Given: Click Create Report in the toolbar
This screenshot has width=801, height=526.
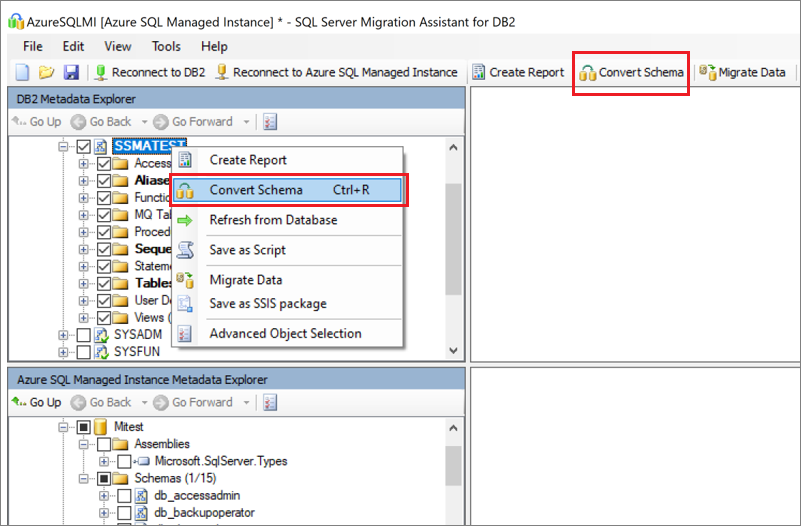Looking at the screenshot, I should point(518,73).
